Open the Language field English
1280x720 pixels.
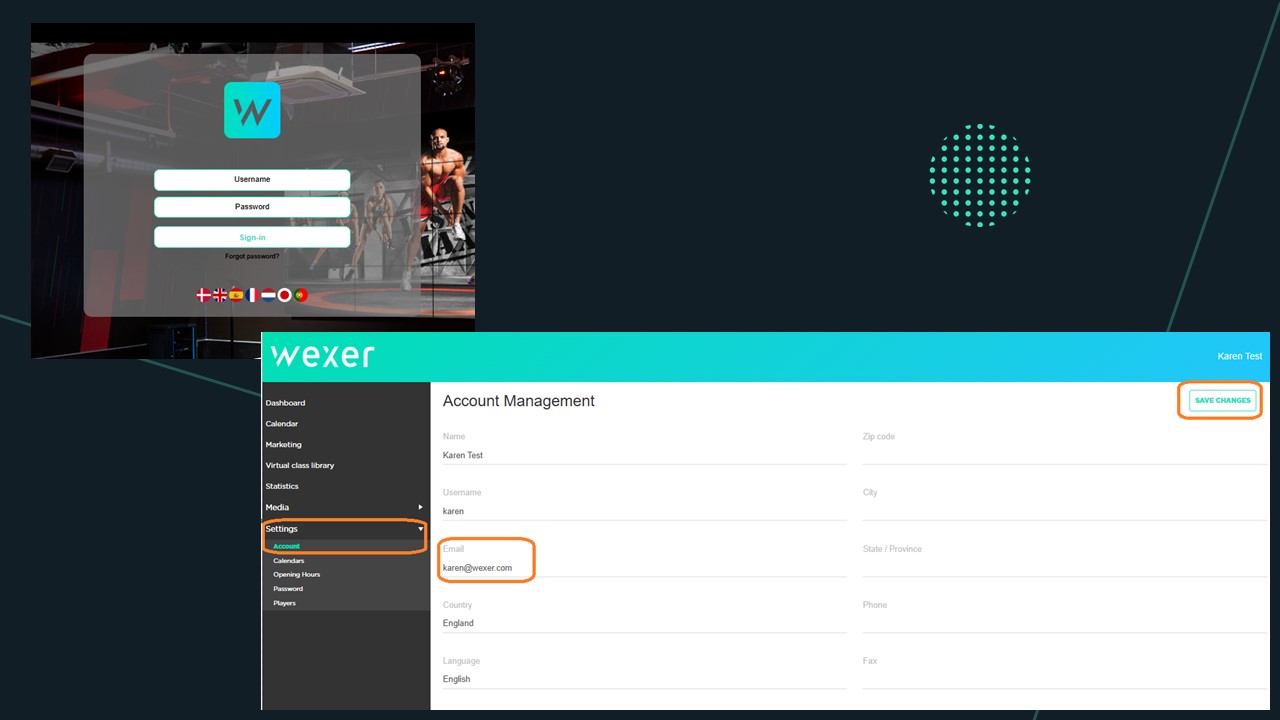(x=644, y=679)
